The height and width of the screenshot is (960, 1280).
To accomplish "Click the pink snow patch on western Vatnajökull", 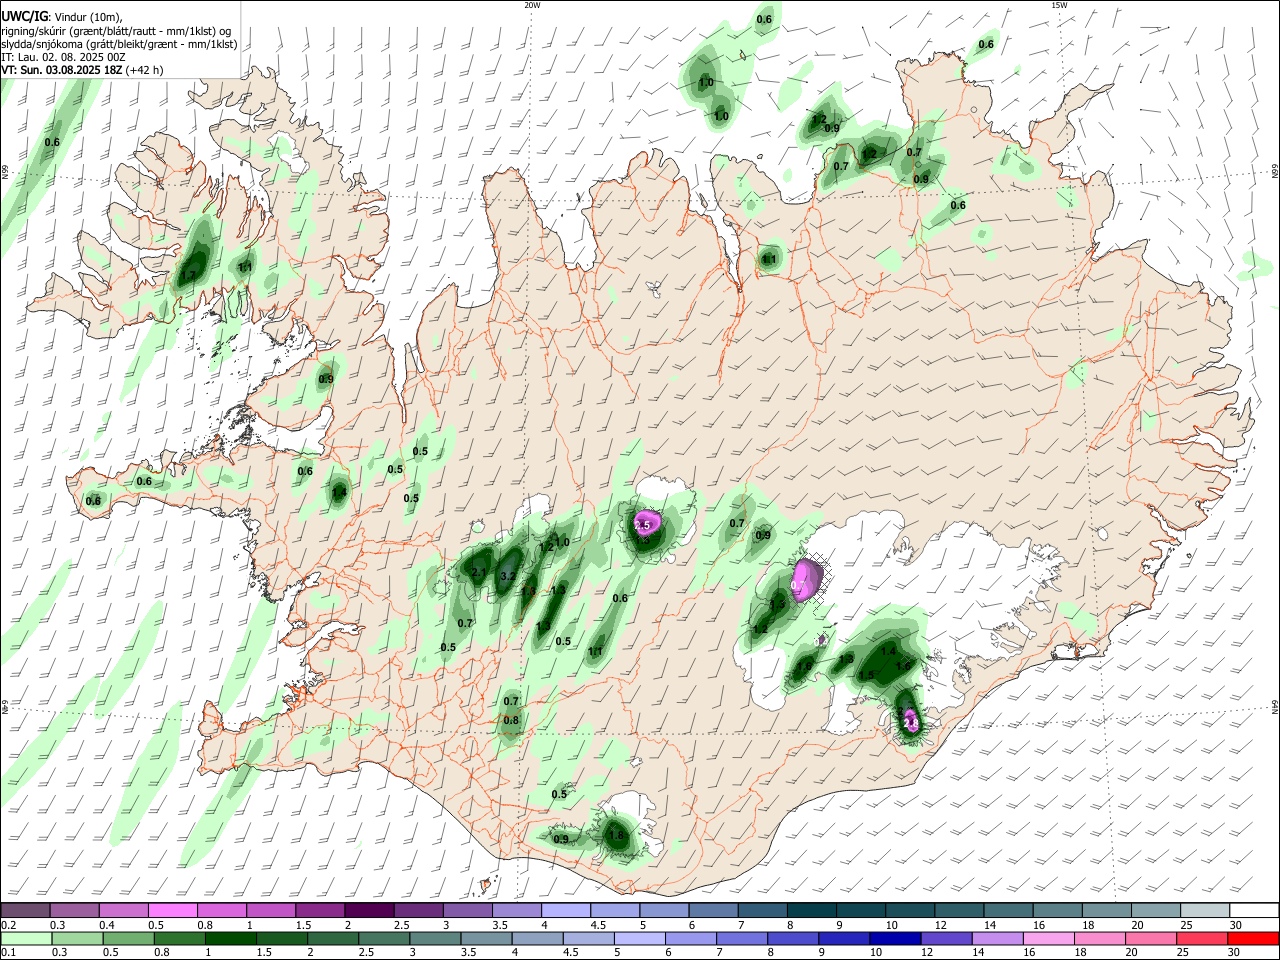I will pyautogui.click(x=805, y=580).
